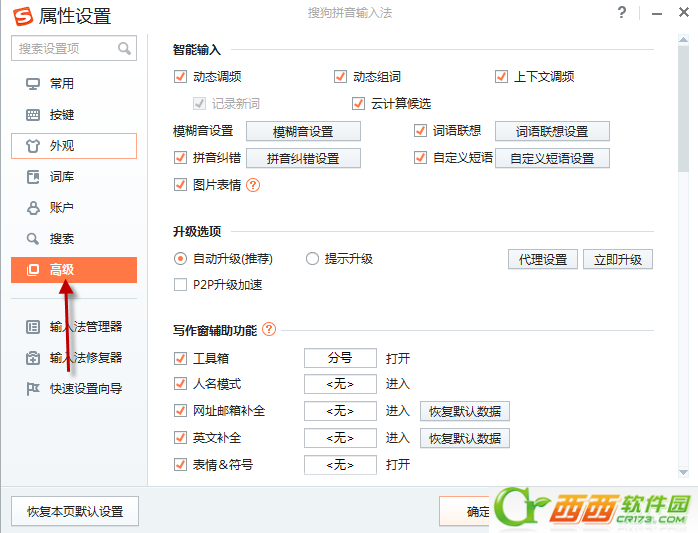Screen dimensions: 698x533
Task: Click the monitor icon beside 常用
Action: point(32,84)
